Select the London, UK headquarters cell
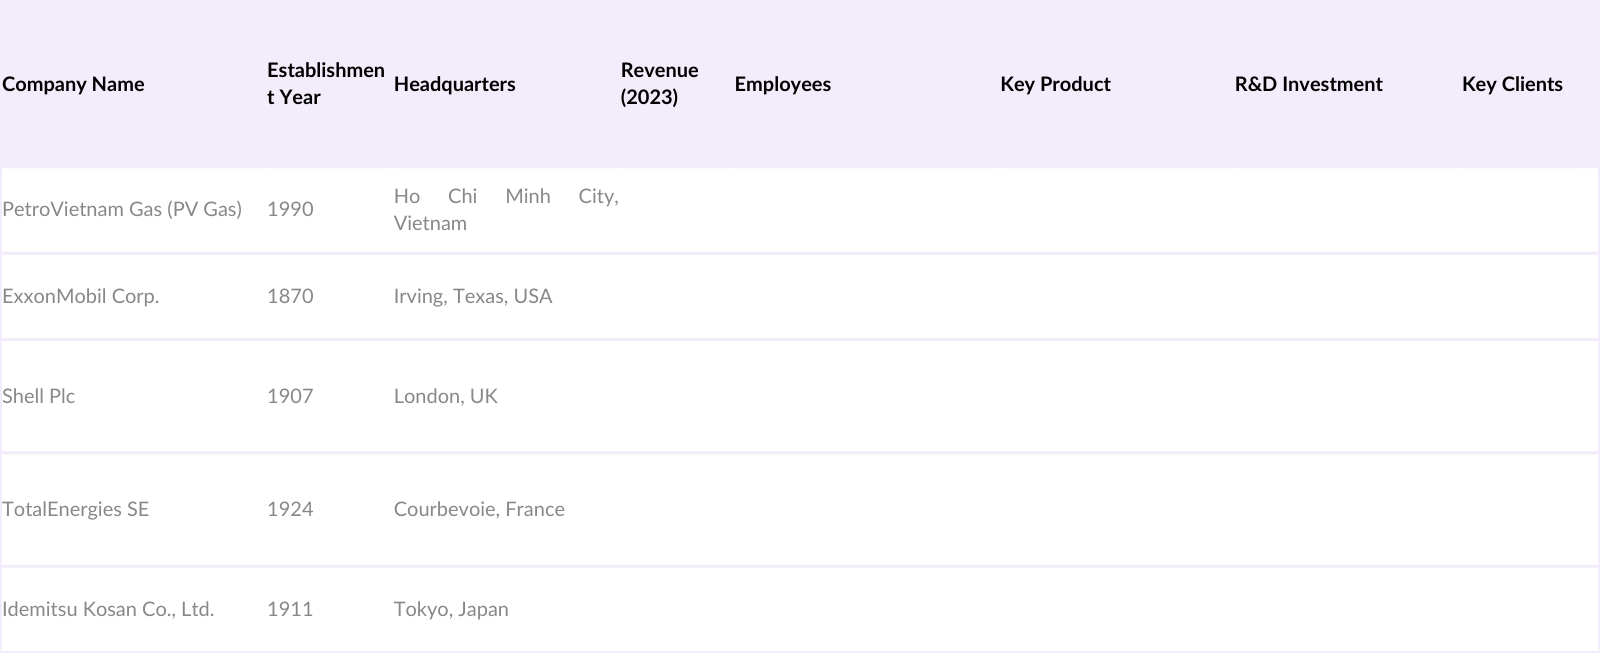Screen dimensions: 1600x653 (446, 396)
